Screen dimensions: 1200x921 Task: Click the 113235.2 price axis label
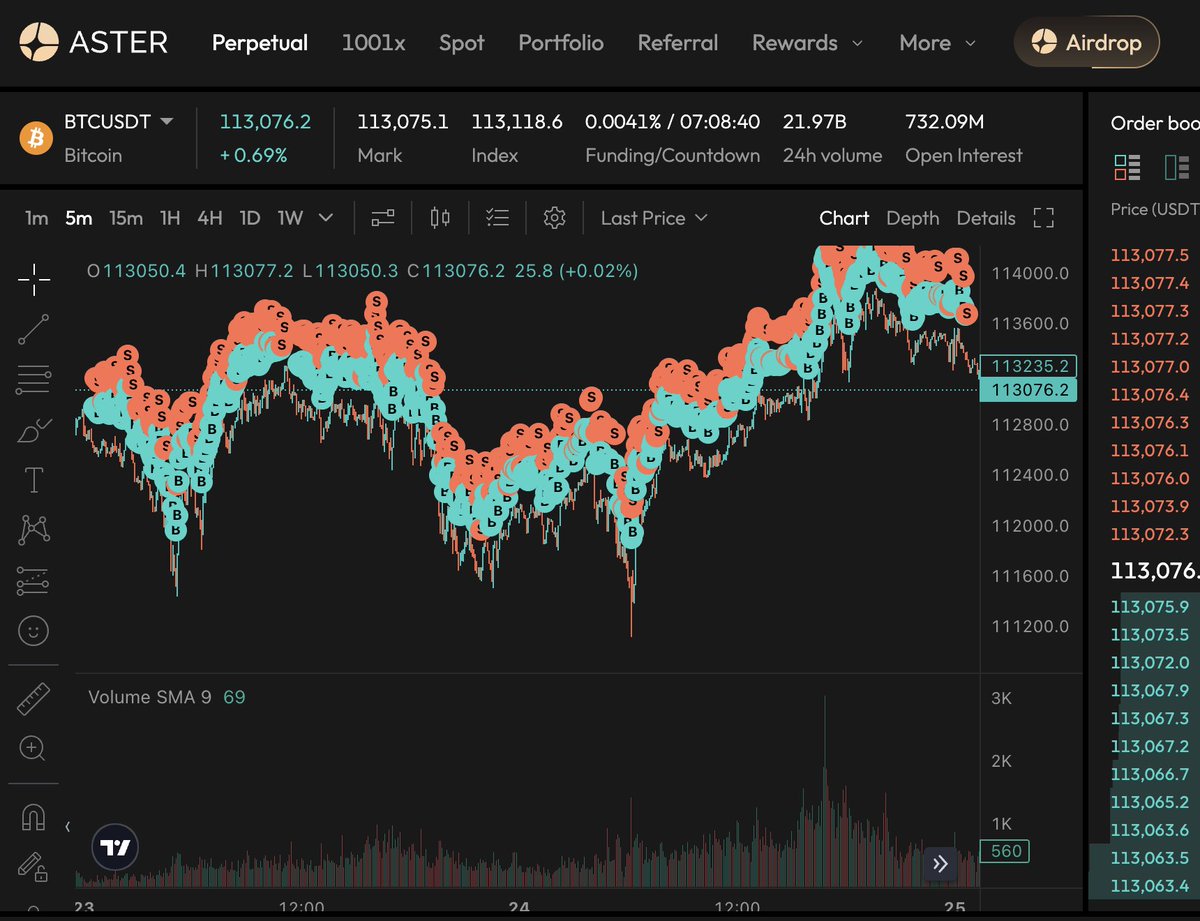(x=1029, y=366)
